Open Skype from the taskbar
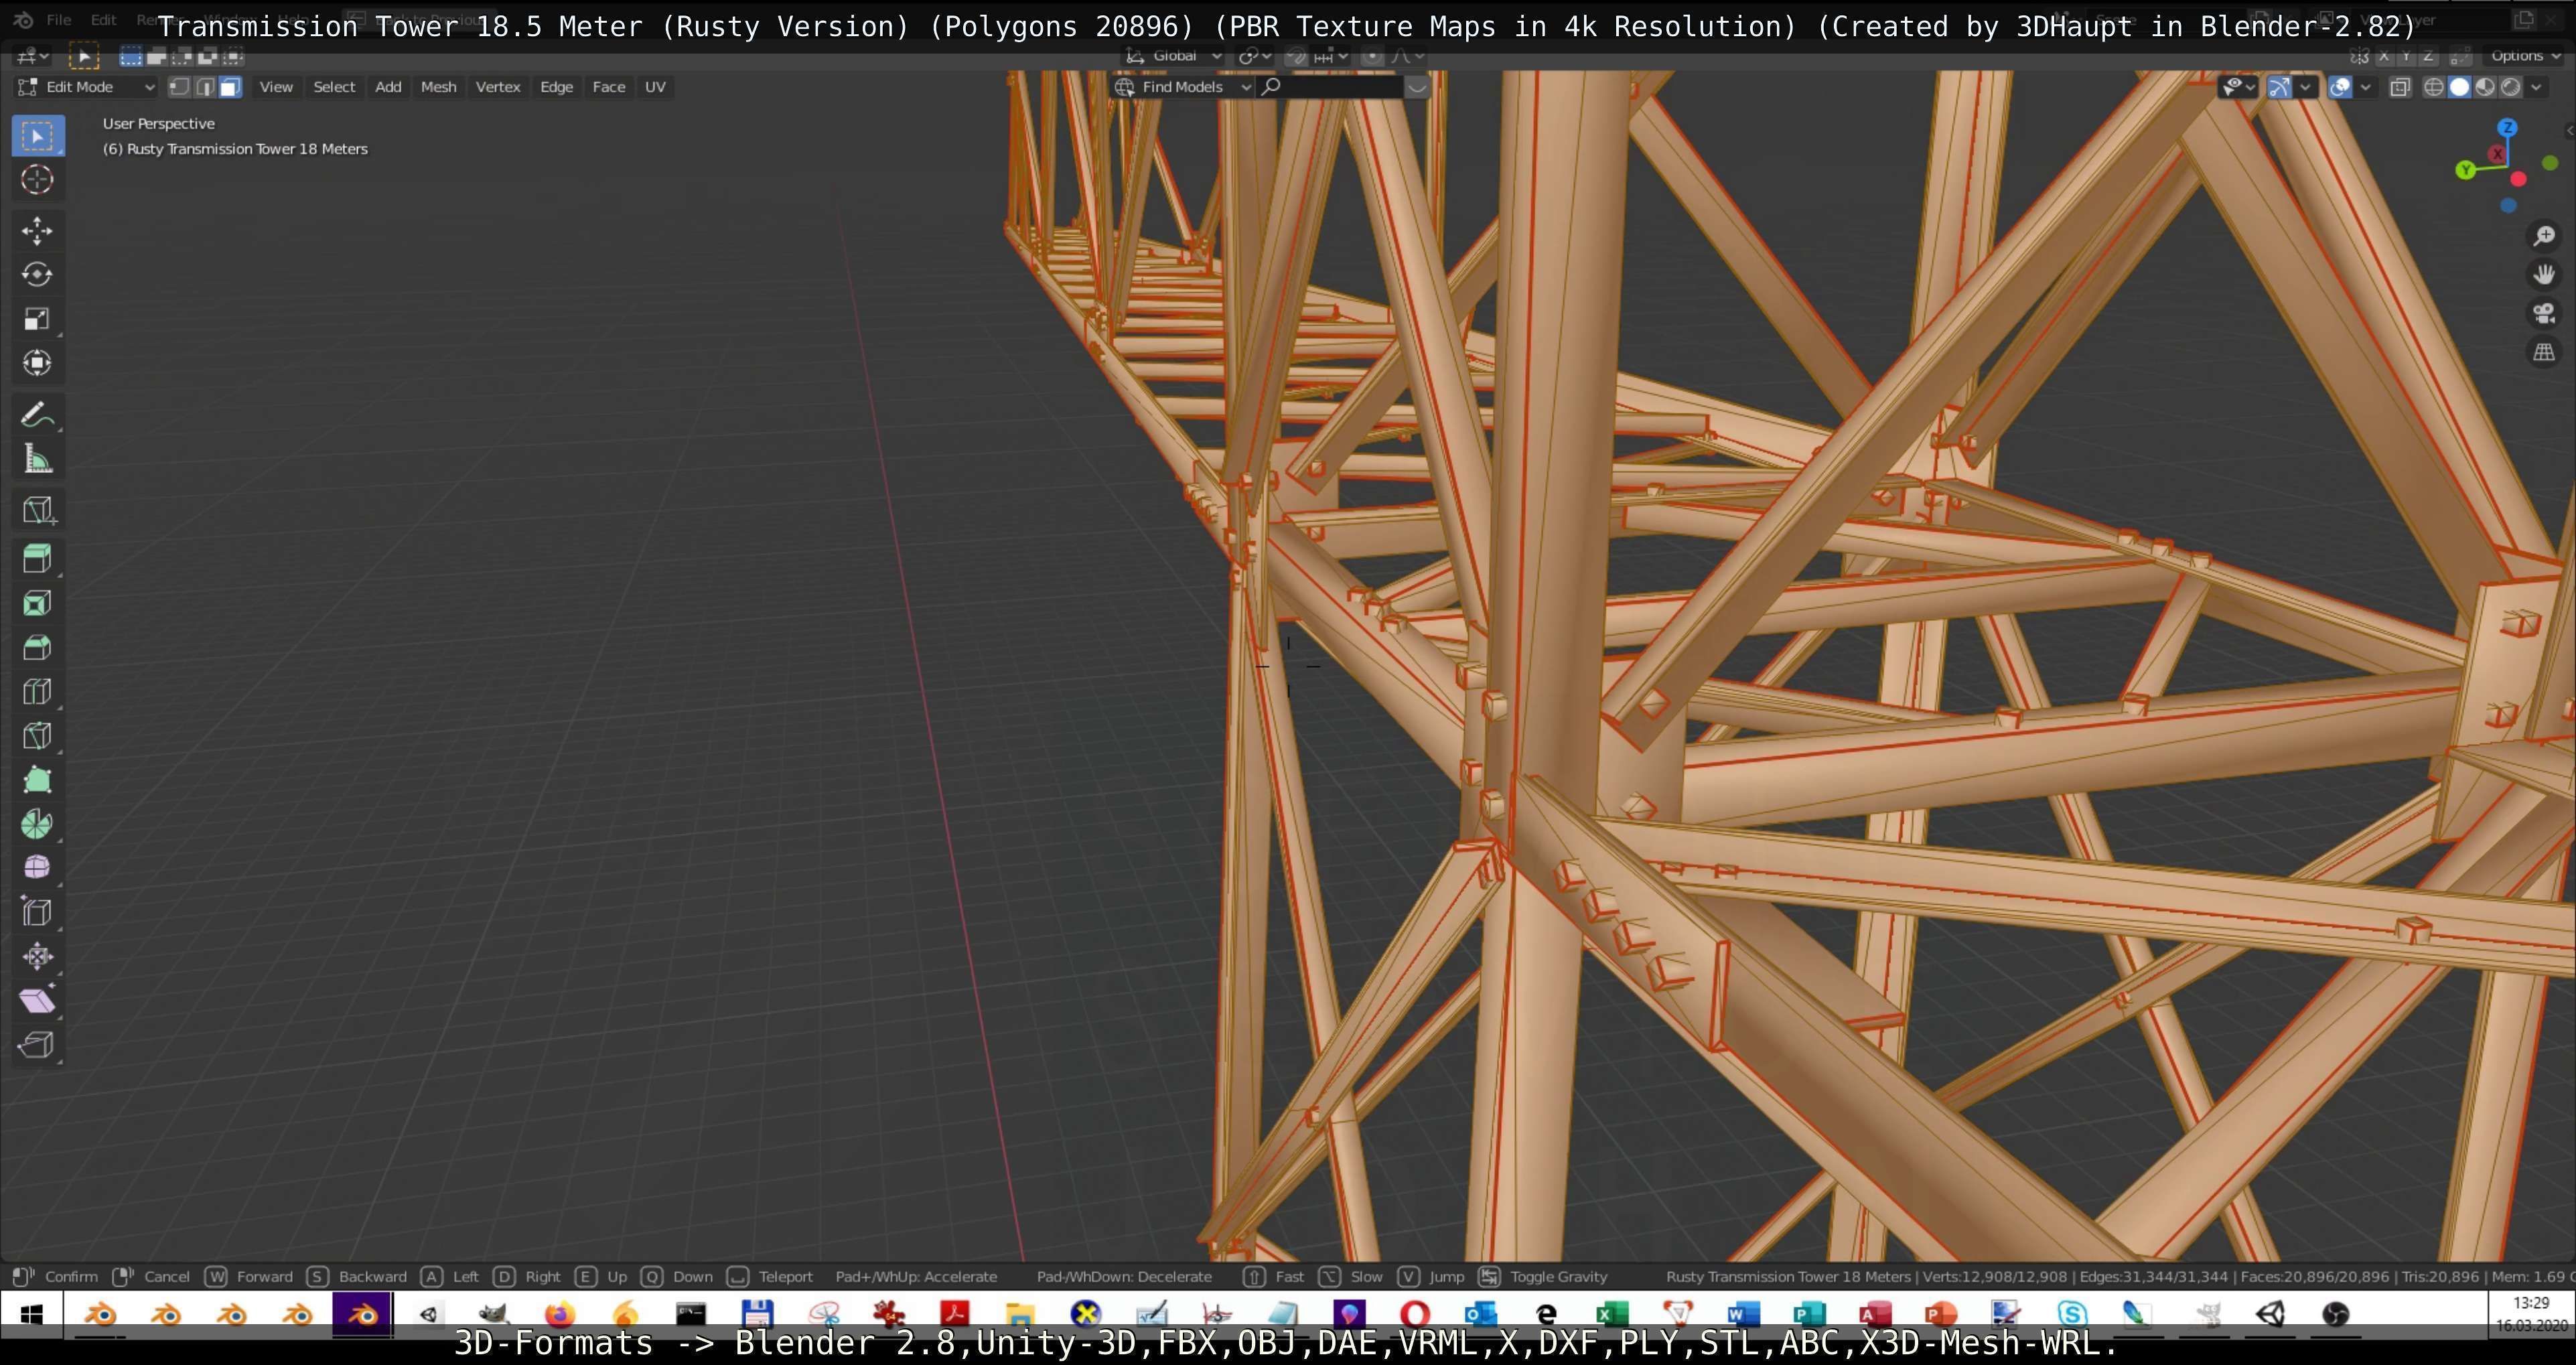The height and width of the screenshot is (1365, 2576). pyautogui.click(x=2072, y=1314)
